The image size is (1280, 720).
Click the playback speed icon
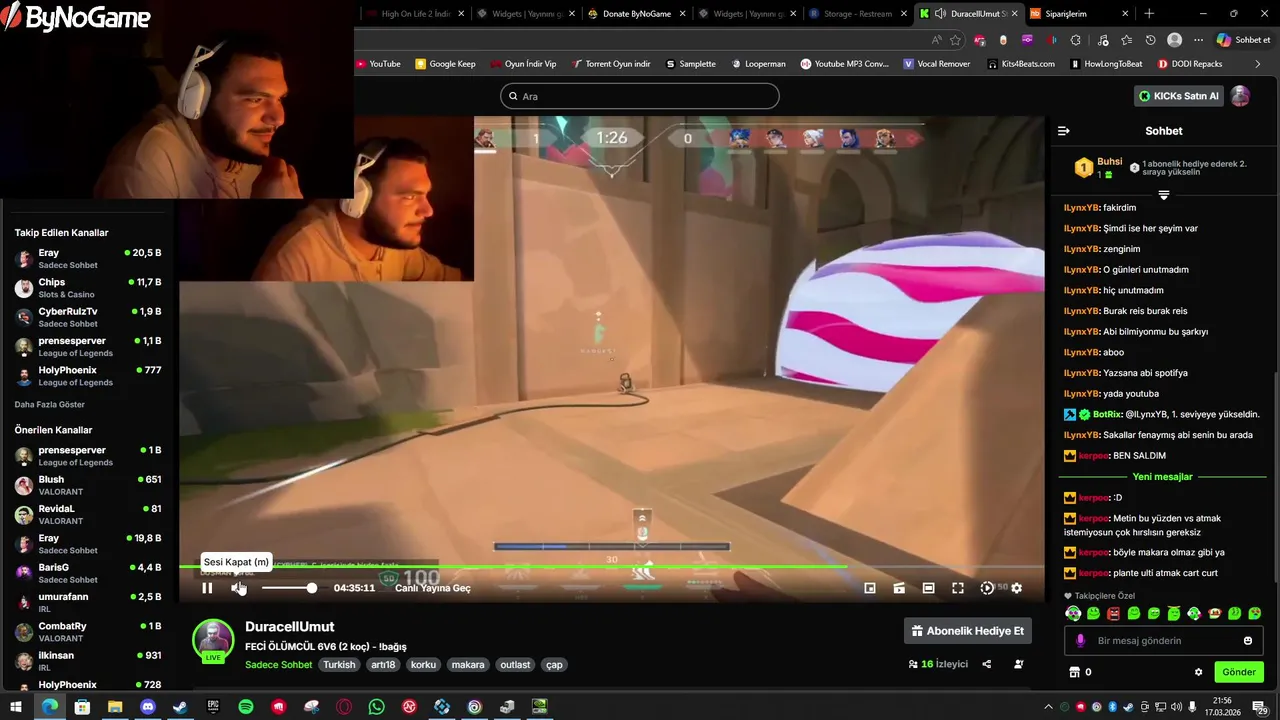(x=987, y=588)
